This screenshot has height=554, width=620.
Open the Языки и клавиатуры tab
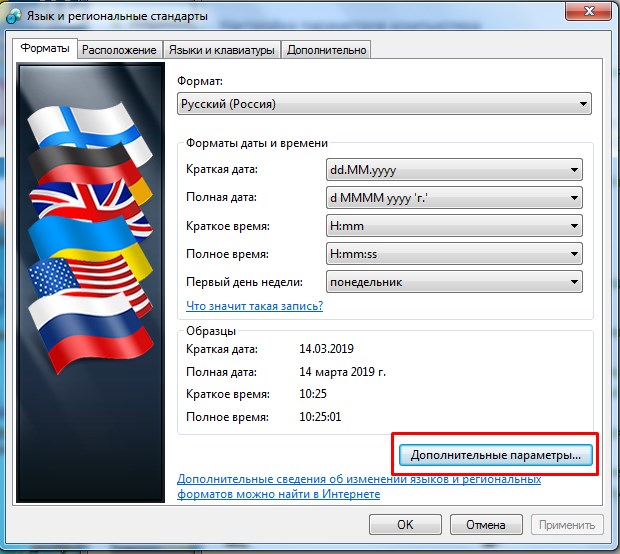222,50
